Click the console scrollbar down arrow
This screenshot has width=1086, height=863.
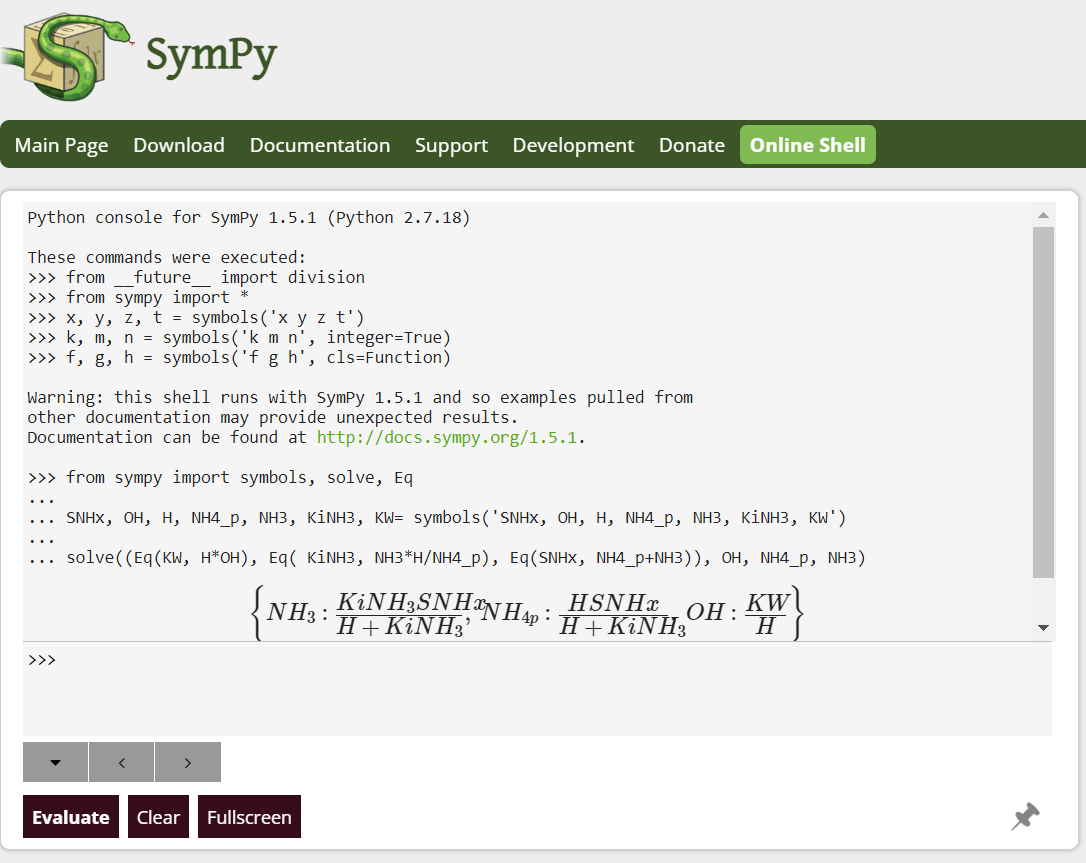coord(1043,628)
